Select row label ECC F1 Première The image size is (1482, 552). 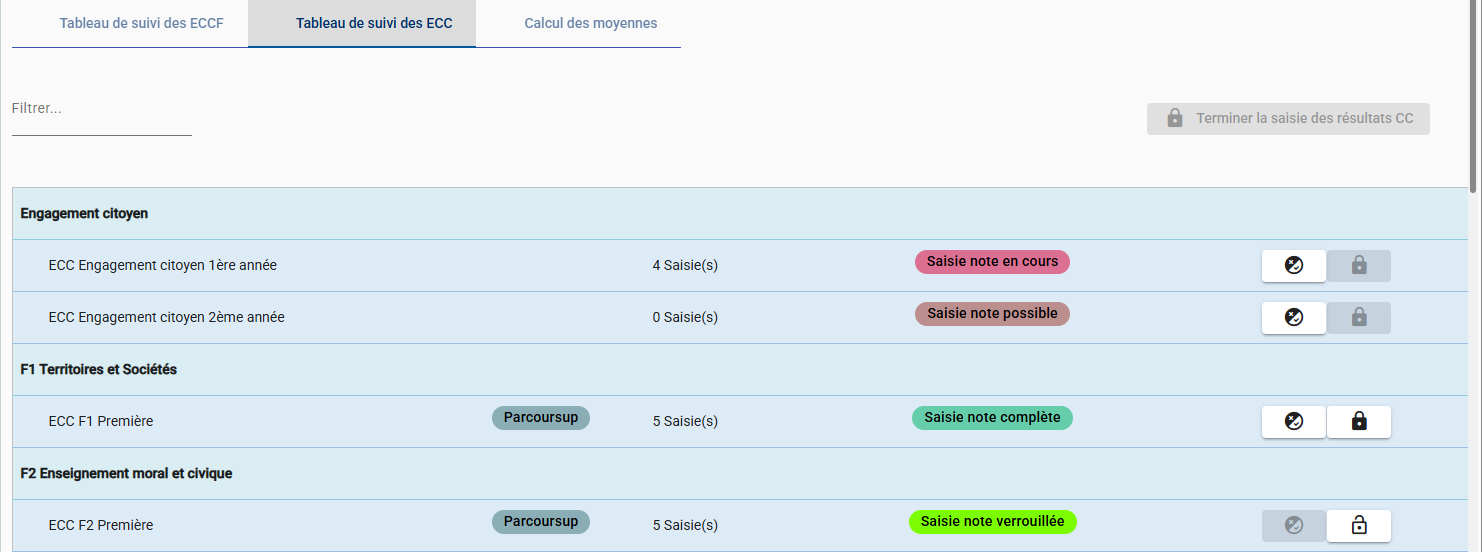click(x=101, y=422)
